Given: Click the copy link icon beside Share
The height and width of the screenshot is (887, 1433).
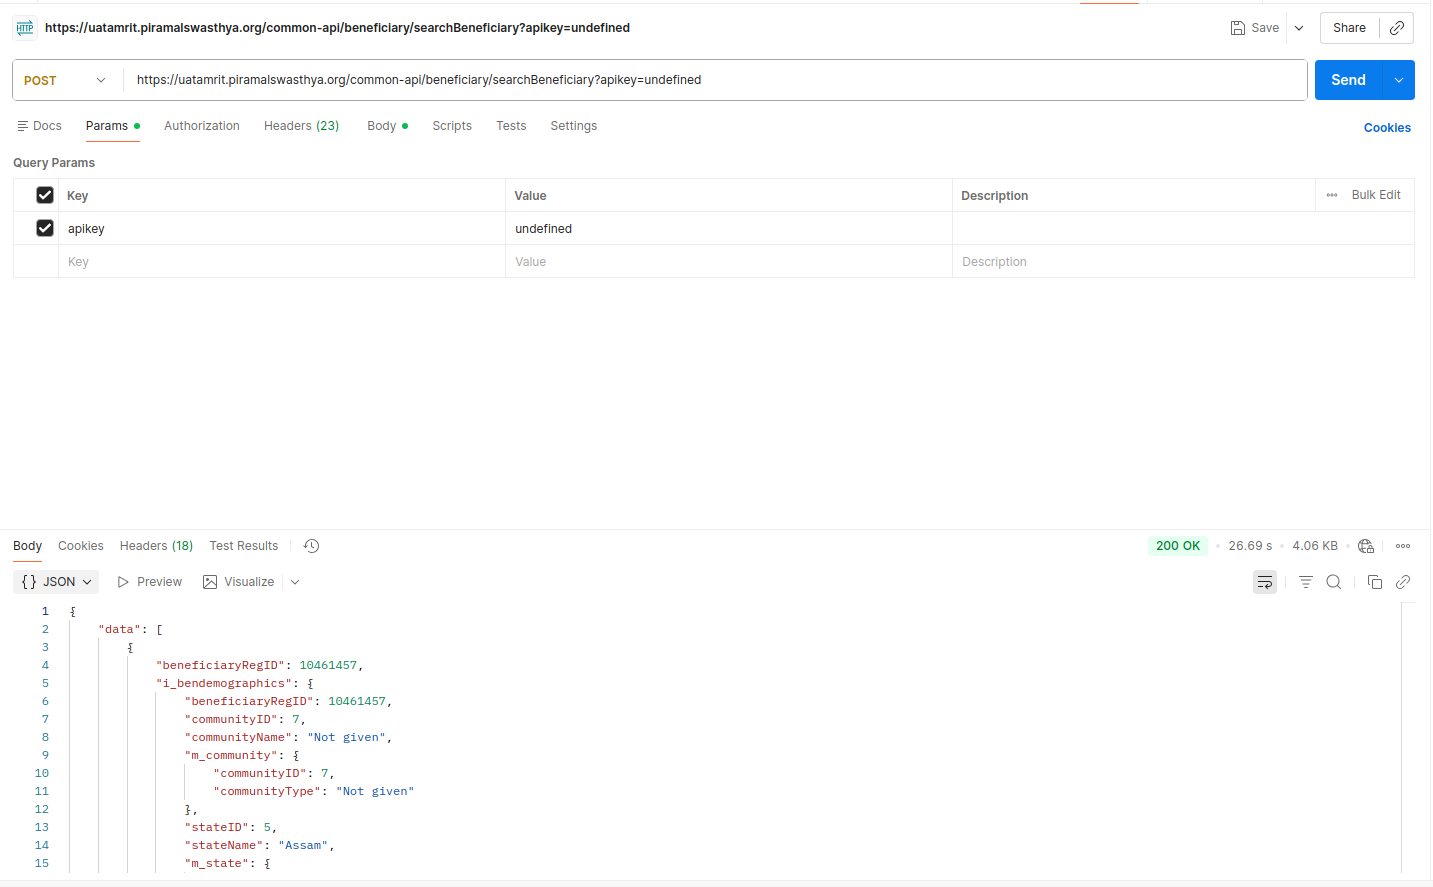Looking at the screenshot, I should [x=1396, y=28].
